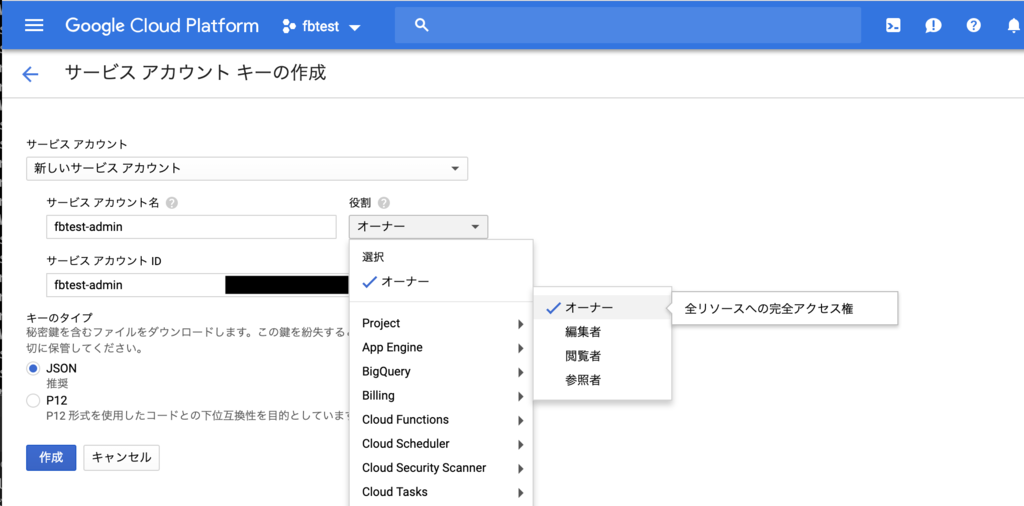Open the 役割 role dropdown showing オーナー
Viewport: 1024px width, 506px height.
418,227
